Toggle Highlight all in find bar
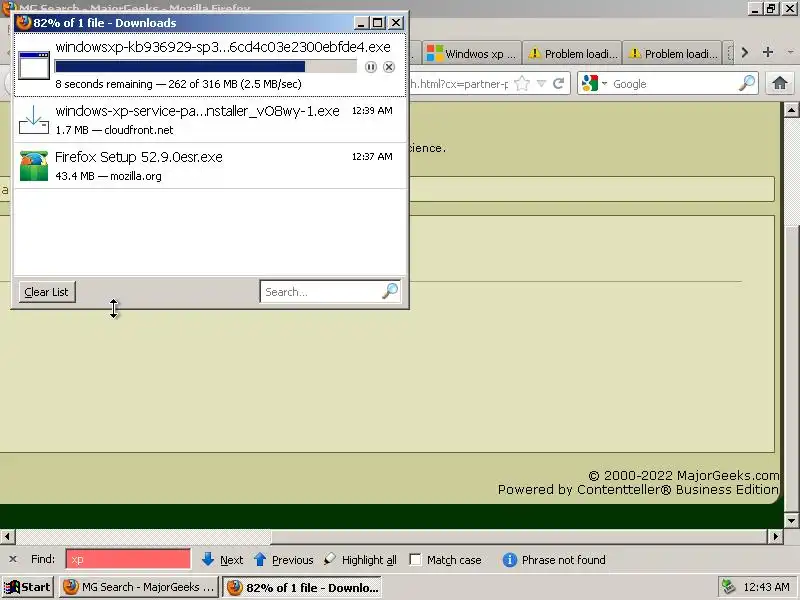Screen dimensions: 800x600 click(360, 560)
